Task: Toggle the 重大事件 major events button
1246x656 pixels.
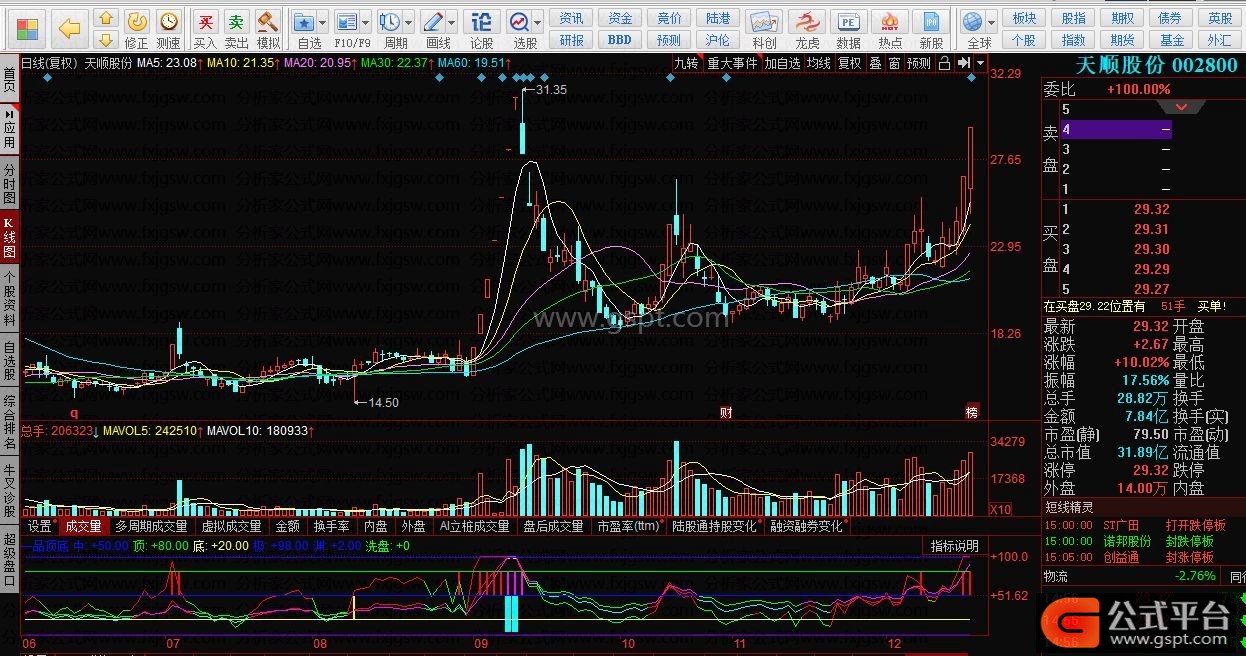Action: point(732,62)
